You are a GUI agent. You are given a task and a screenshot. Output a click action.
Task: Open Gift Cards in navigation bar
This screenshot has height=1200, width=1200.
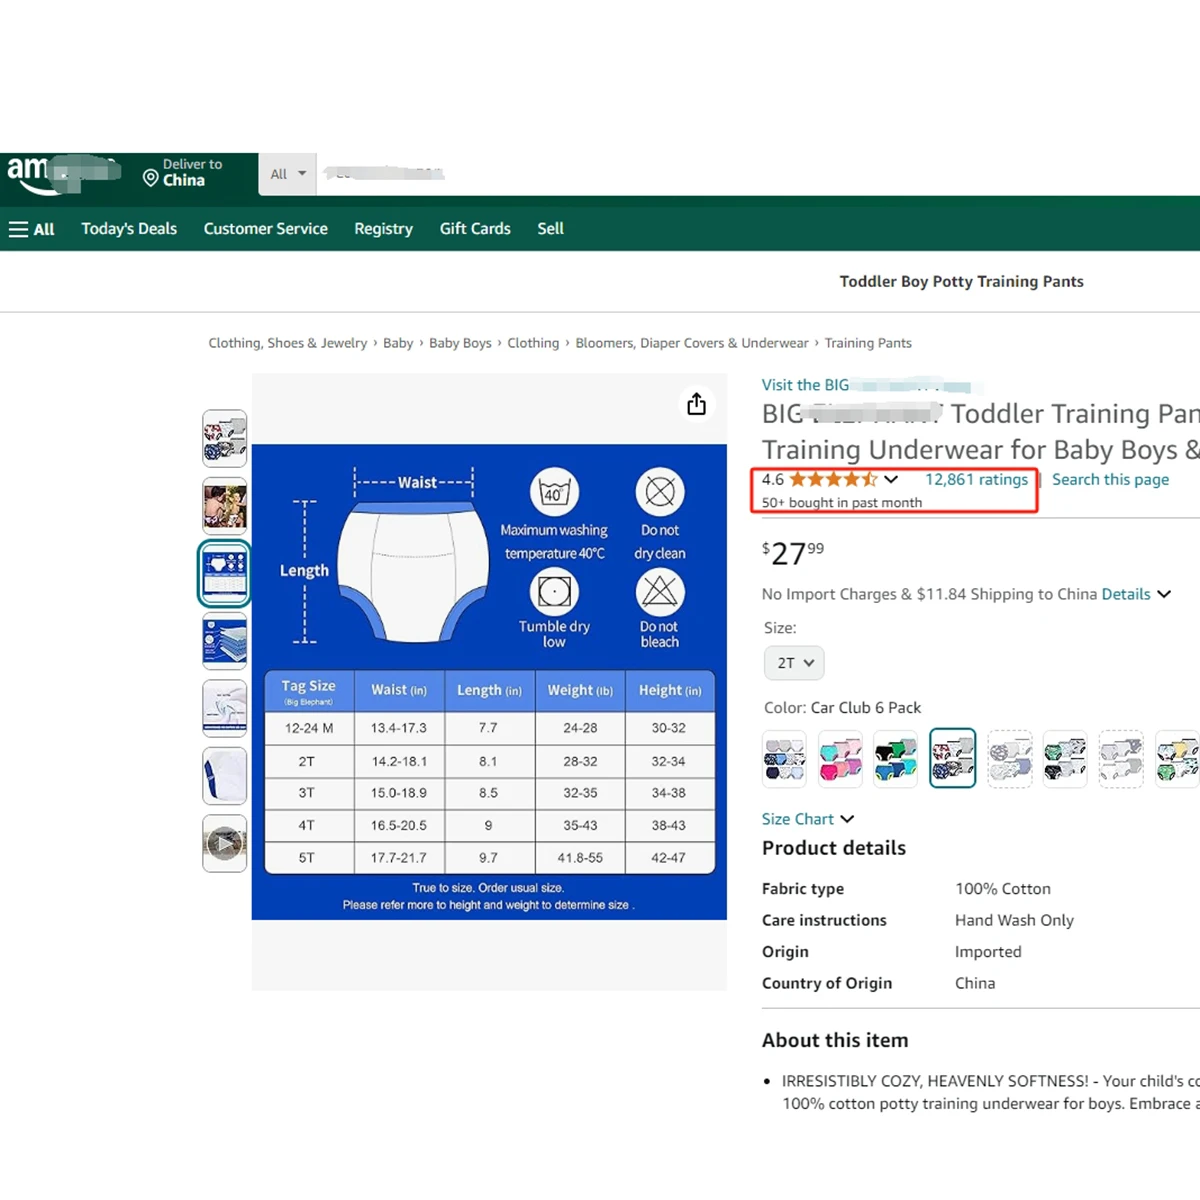tap(475, 229)
